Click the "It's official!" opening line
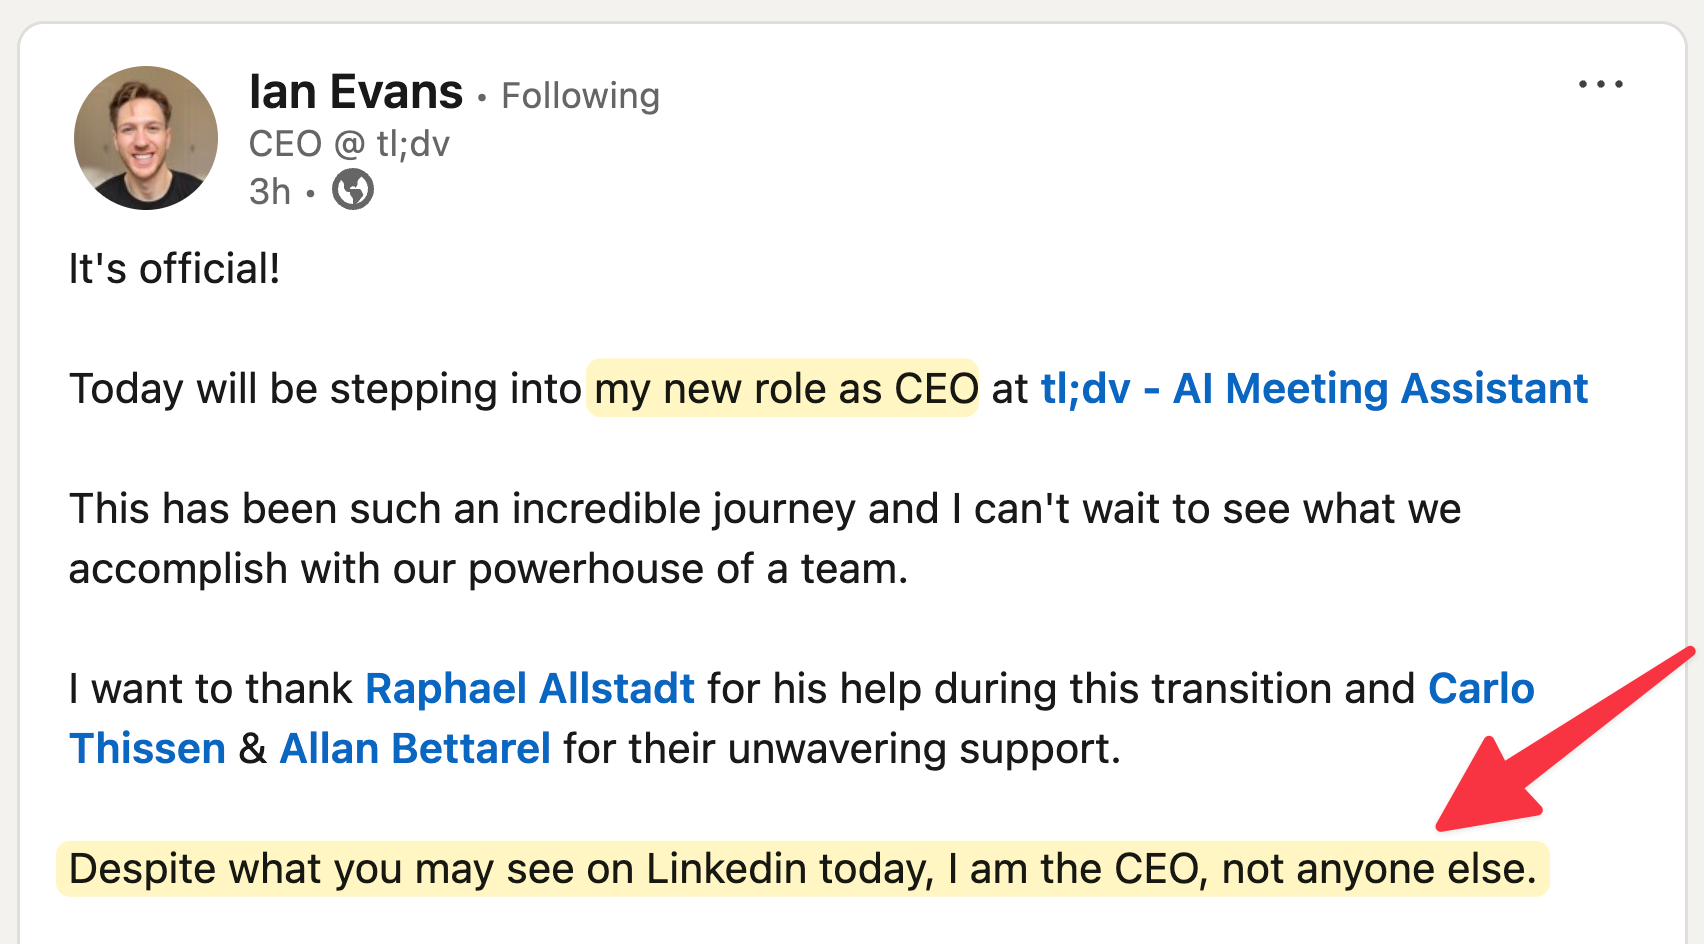 (175, 269)
